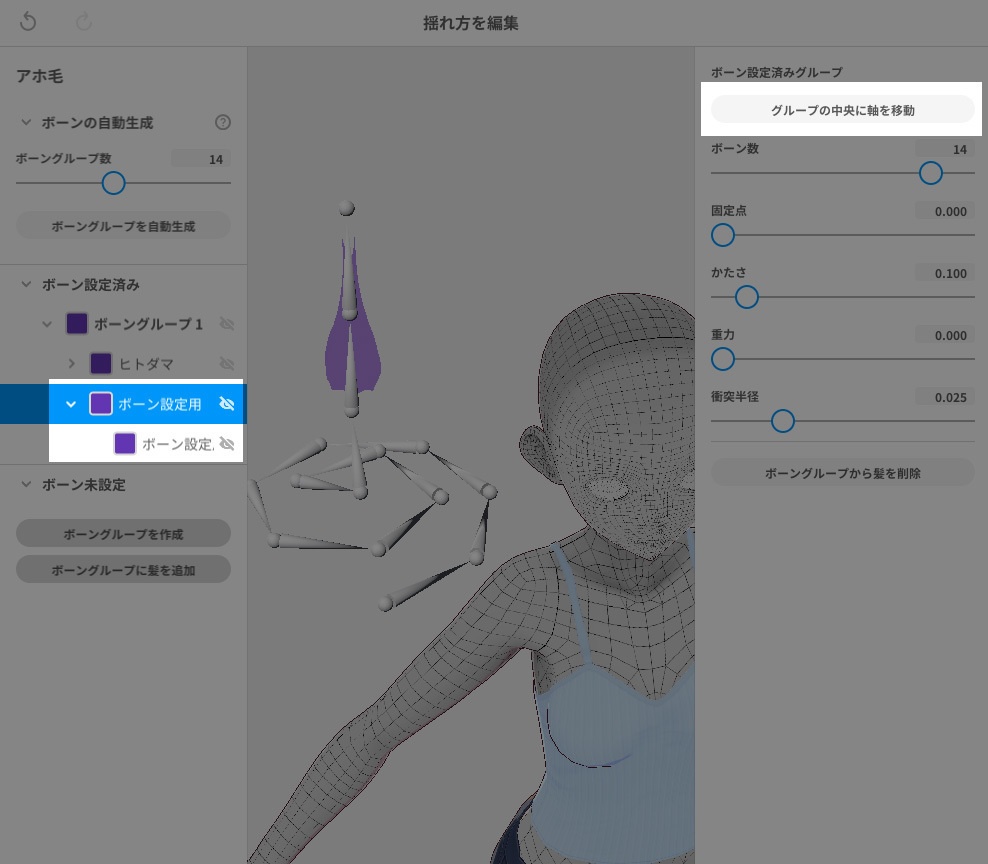Click the 重力 slider handle
The width and height of the screenshot is (988, 864).
723,359
